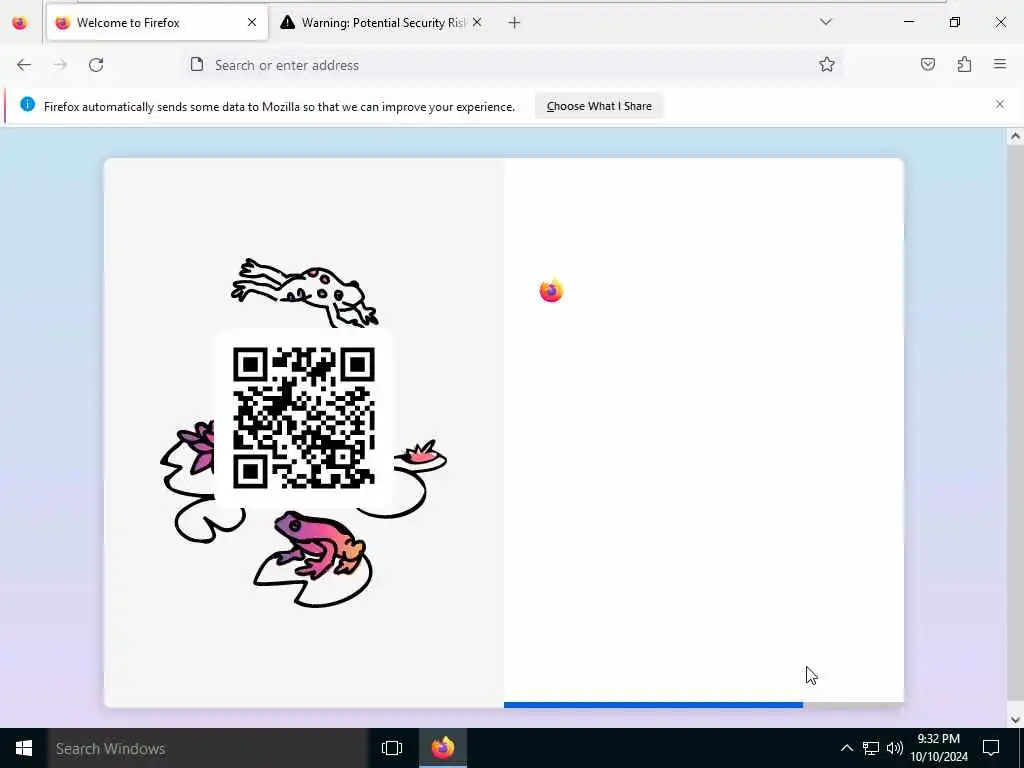1024x768 pixels.
Task: Click Firefox icon in taskbar
Action: [443, 748]
